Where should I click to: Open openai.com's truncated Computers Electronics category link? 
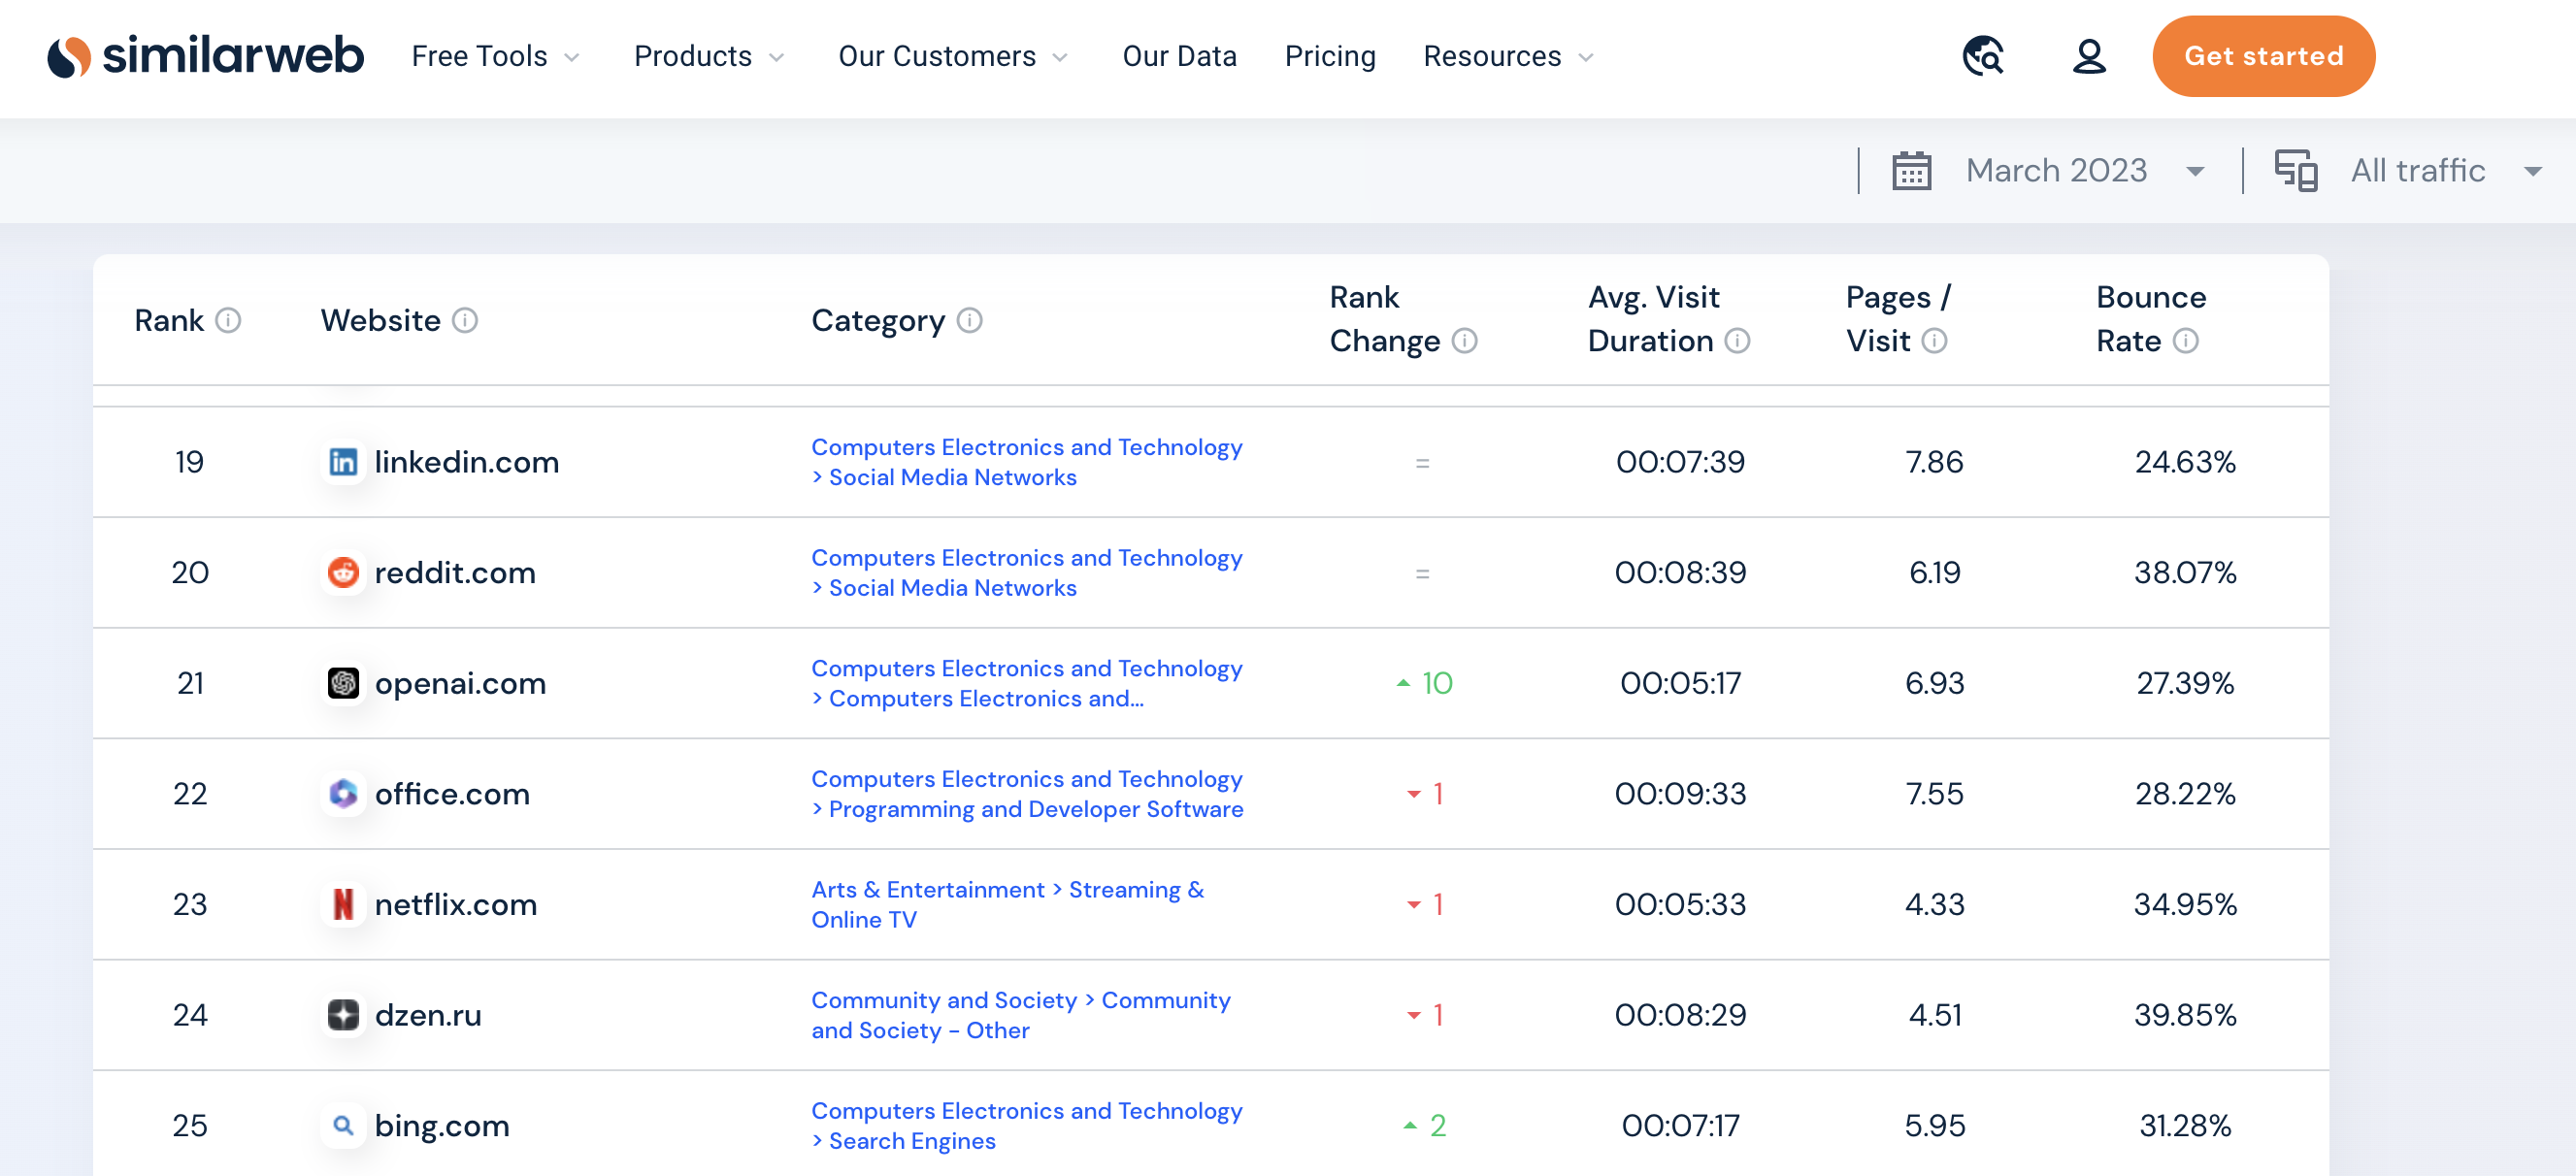[x=986, y=699]
